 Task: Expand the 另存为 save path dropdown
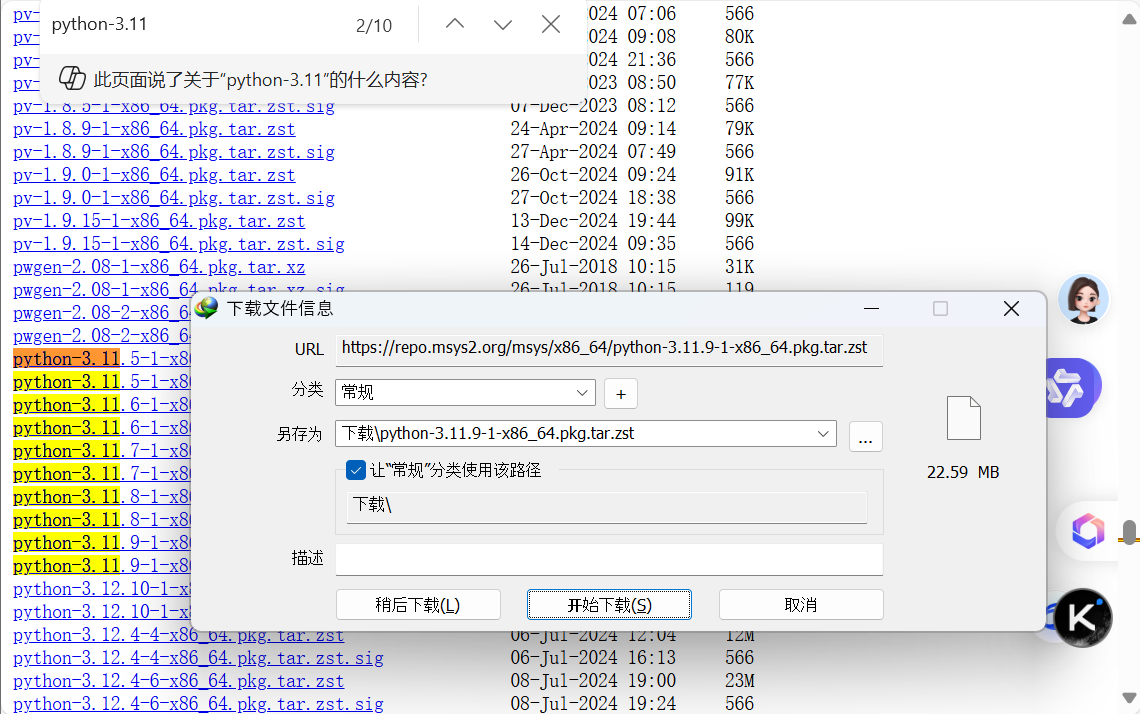click(x=823, y=433)
